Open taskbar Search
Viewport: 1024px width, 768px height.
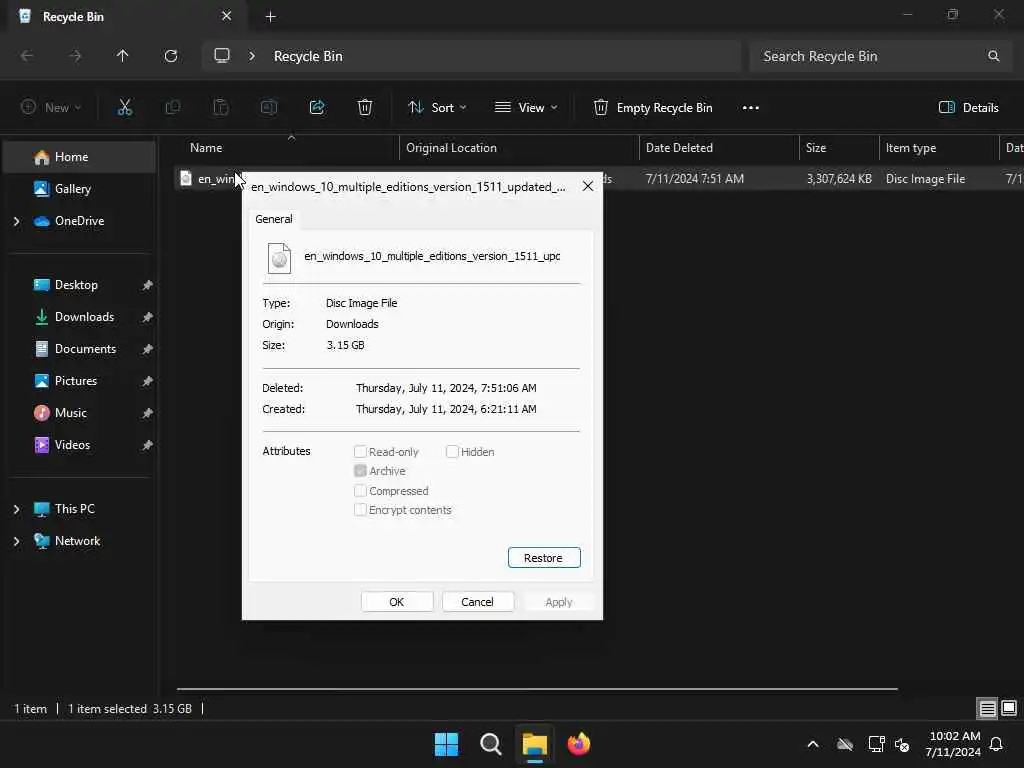(490, 744)
